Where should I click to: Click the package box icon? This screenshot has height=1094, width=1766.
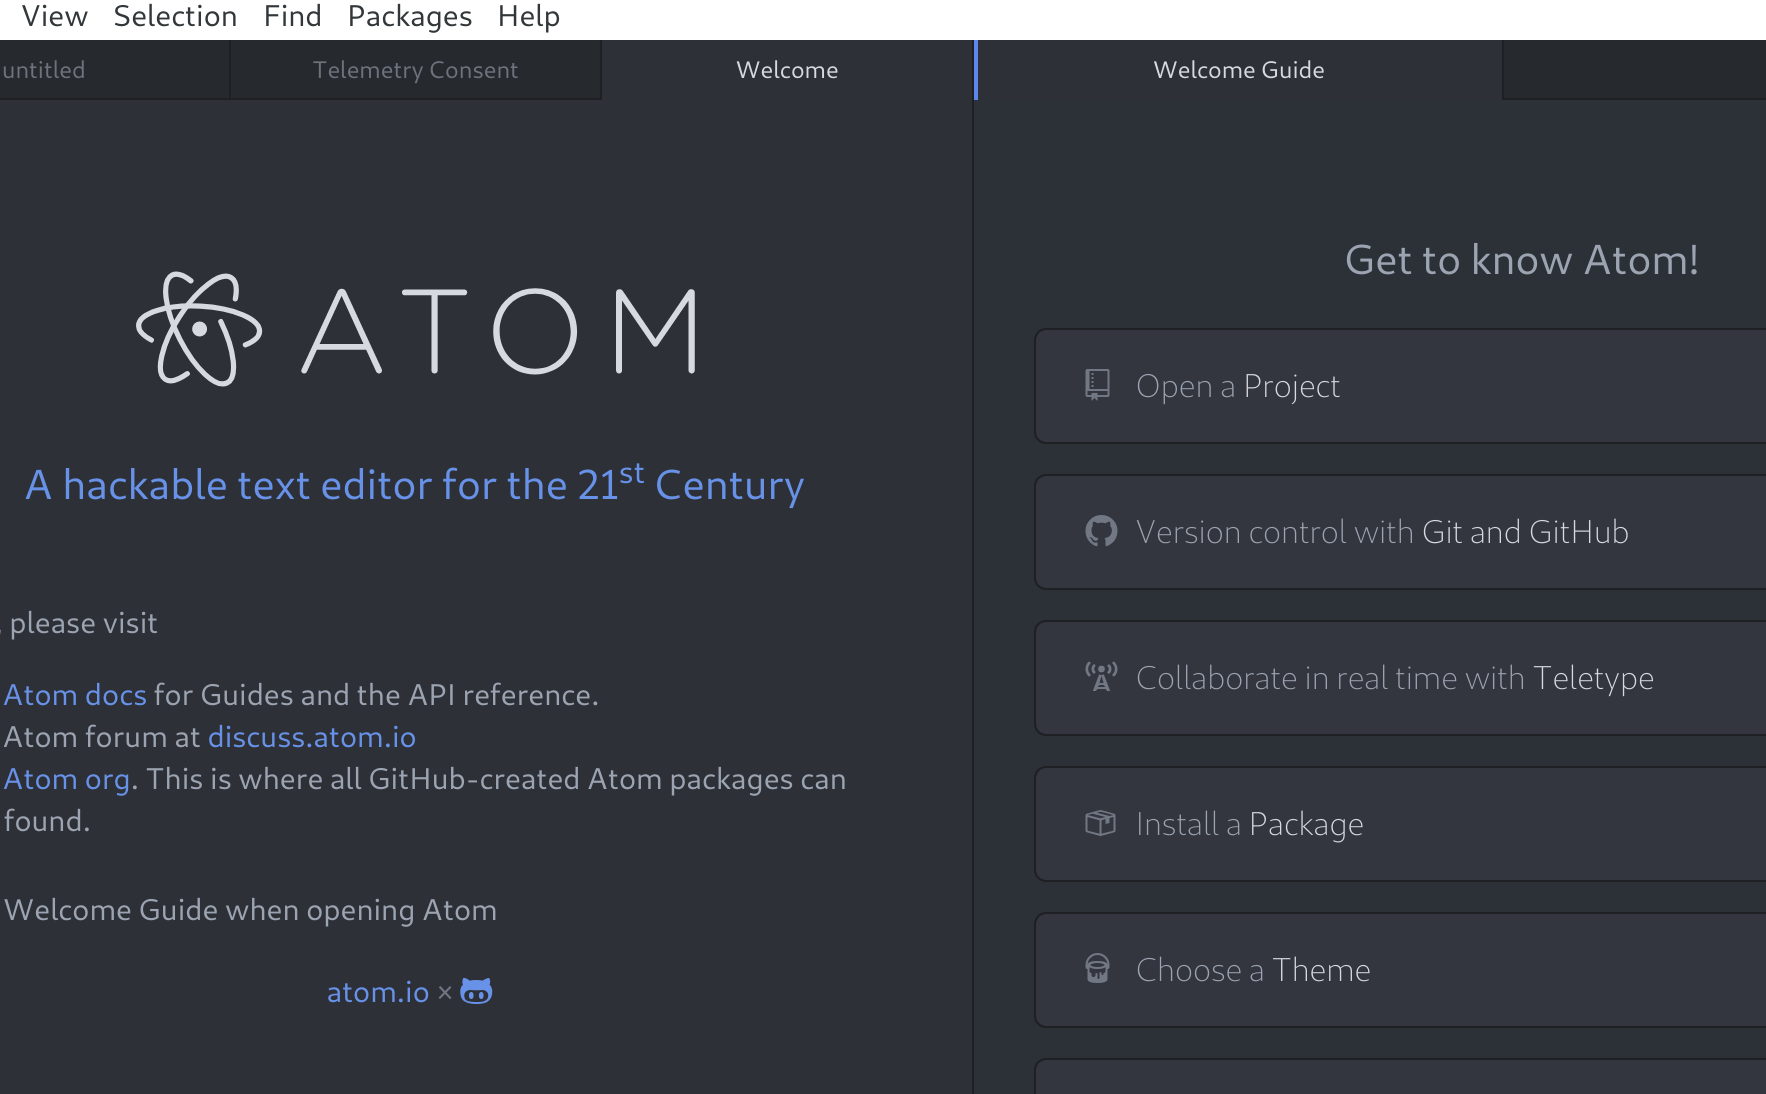1100,823
